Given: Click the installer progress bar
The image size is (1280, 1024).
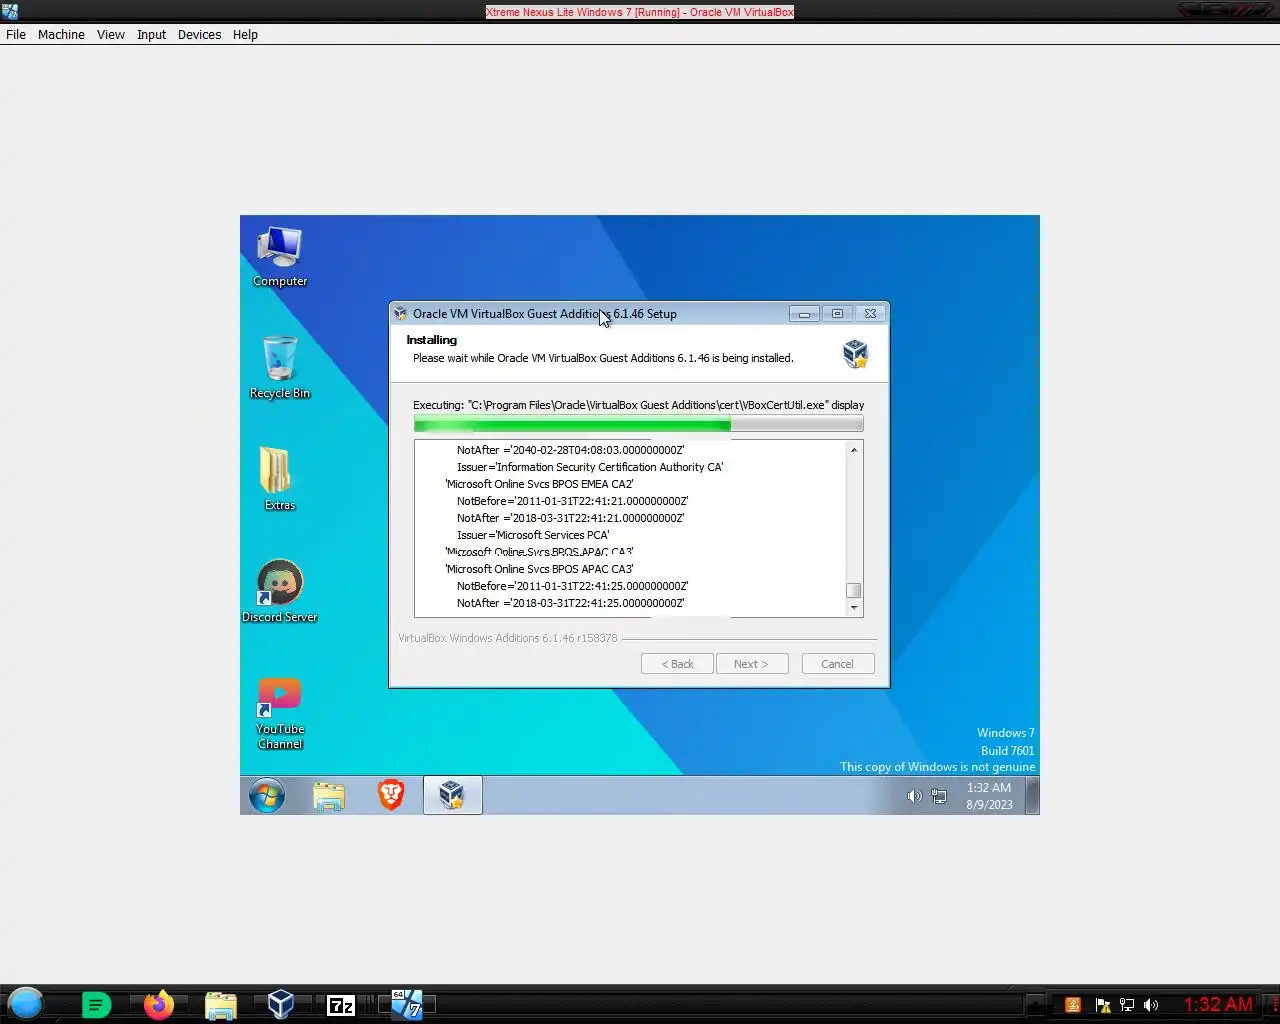Looking at the screenshot, I should click(638, 424).
